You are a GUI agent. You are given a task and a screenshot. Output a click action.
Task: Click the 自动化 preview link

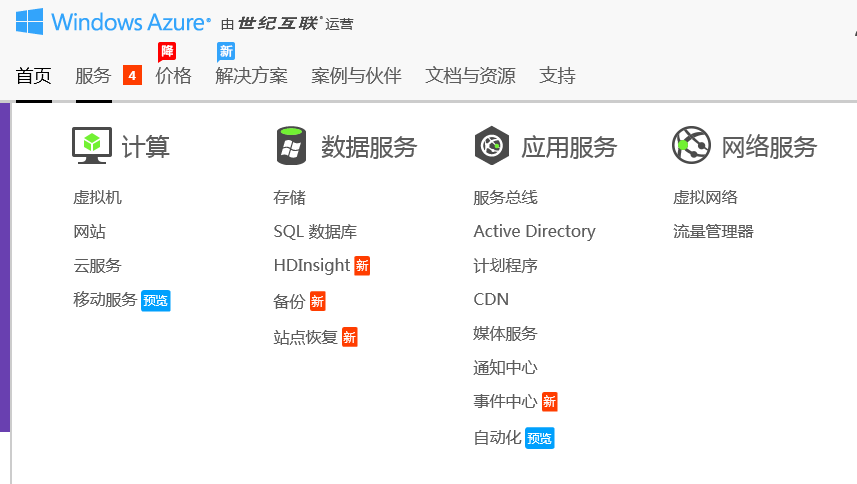497,438
